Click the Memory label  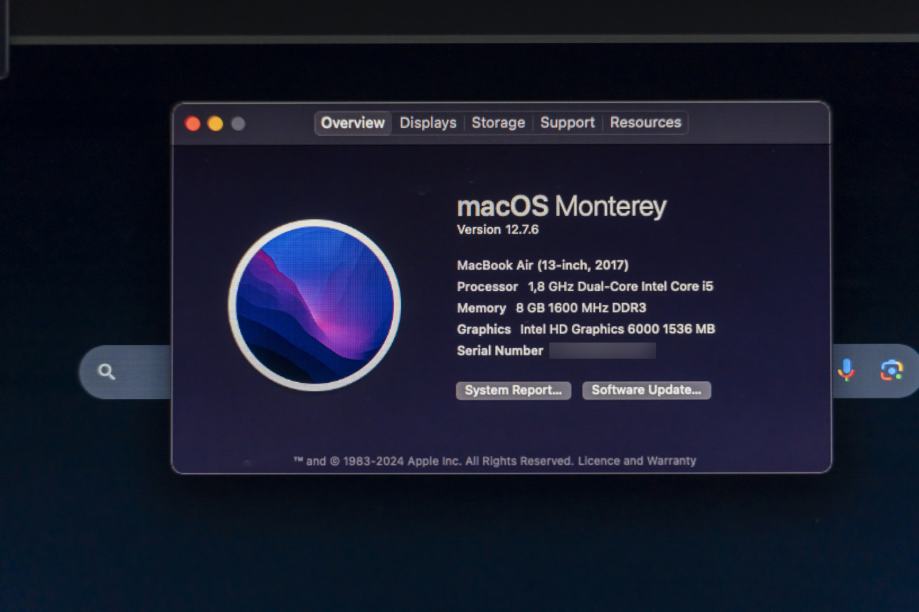tap(481, 308)
